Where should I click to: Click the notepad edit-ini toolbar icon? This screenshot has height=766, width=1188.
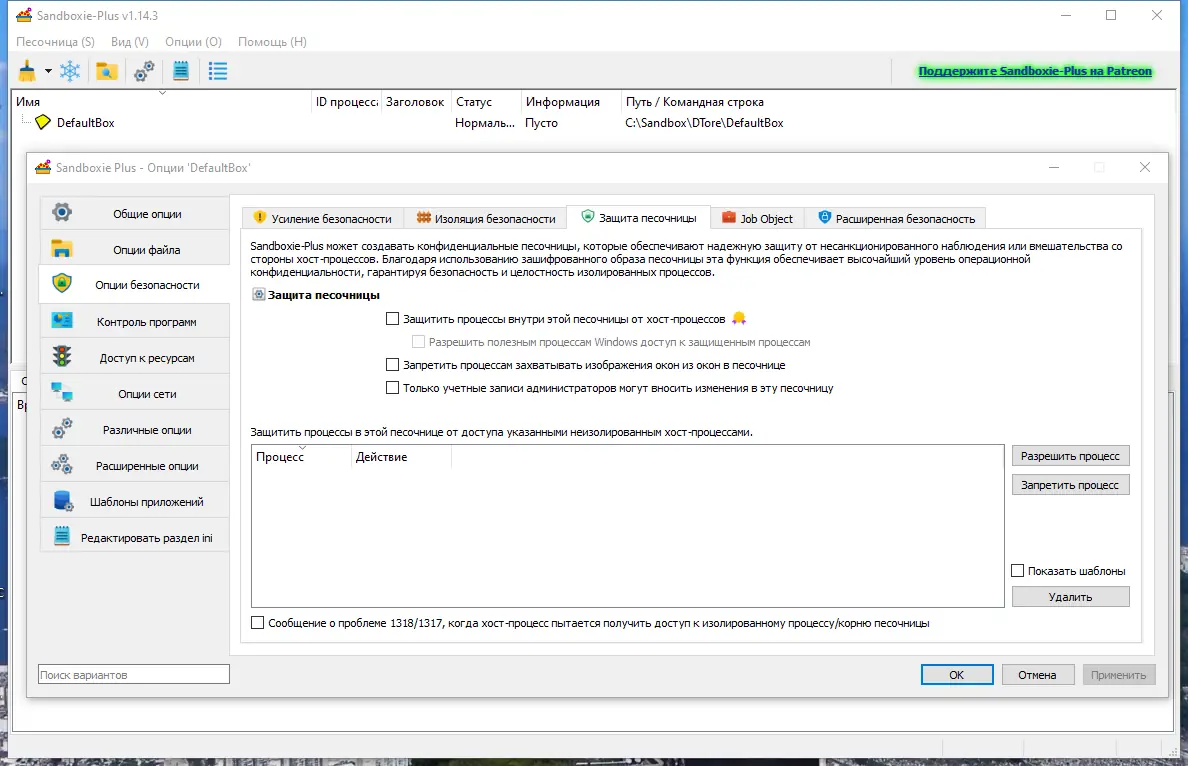[x=181, y=71]
